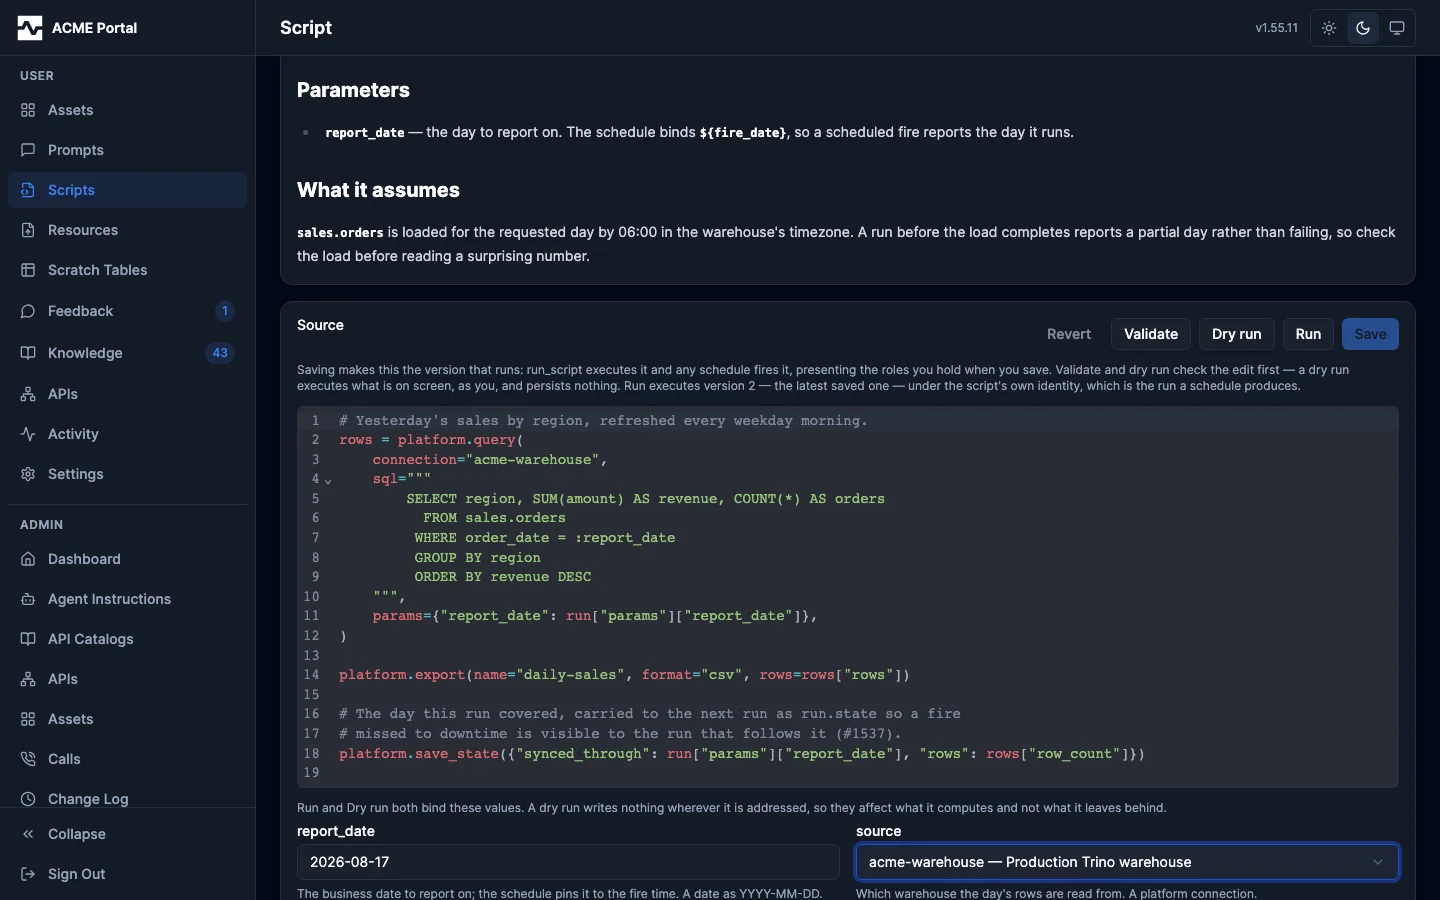Click the Collapse sidebar label

77,834
